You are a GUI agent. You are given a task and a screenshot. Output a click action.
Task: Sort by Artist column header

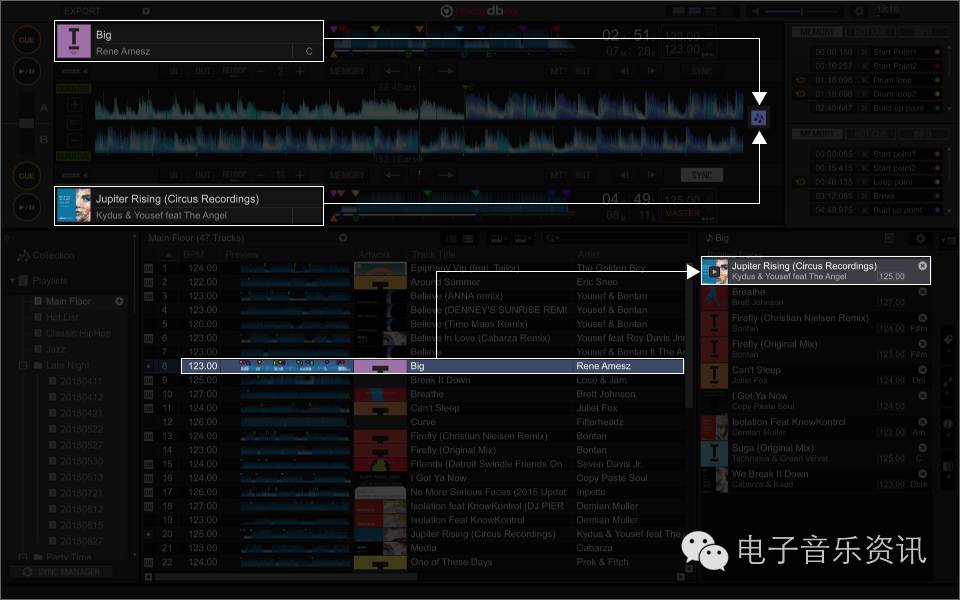point(589,254)
